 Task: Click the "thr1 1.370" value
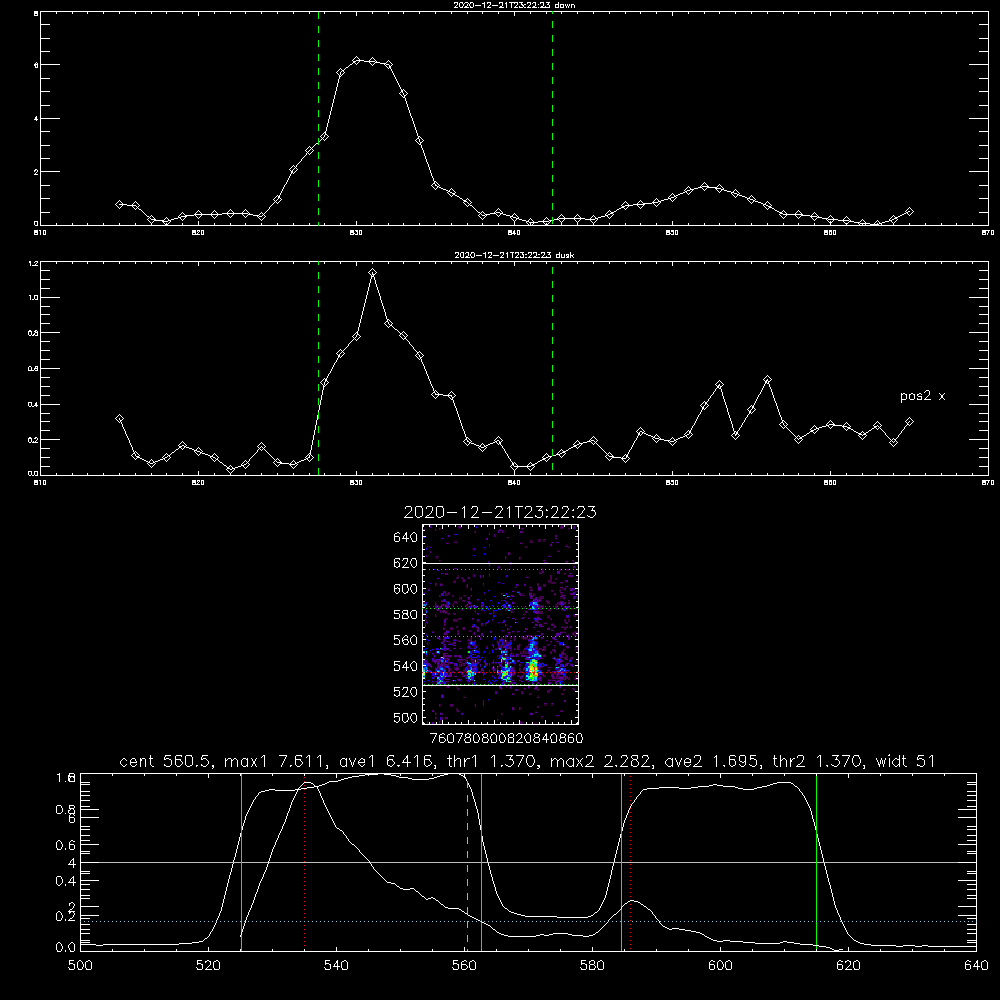(489, 761)
